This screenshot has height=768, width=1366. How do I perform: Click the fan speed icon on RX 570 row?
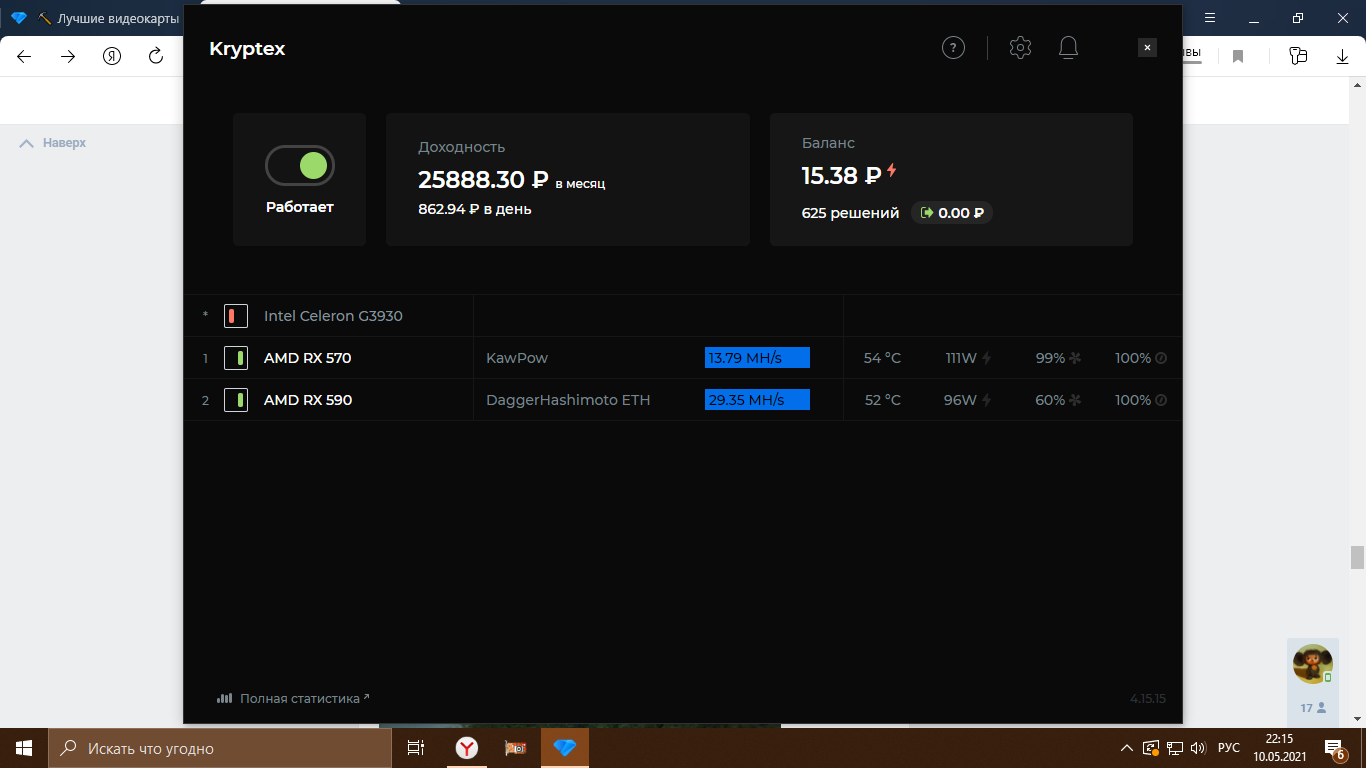click(1076, 358)
